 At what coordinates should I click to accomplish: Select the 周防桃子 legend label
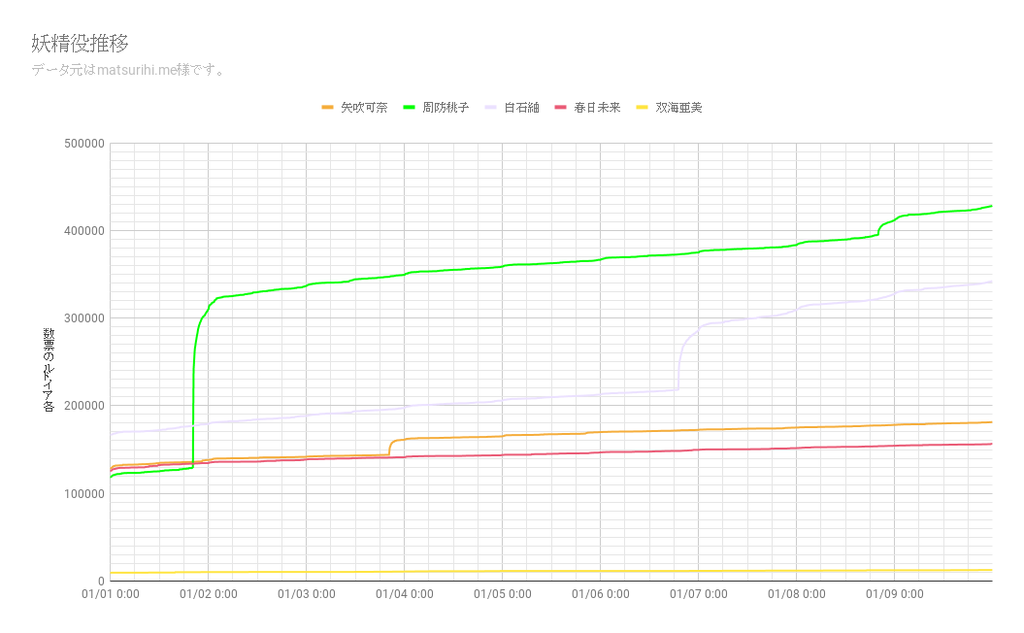tap(445, 108)
